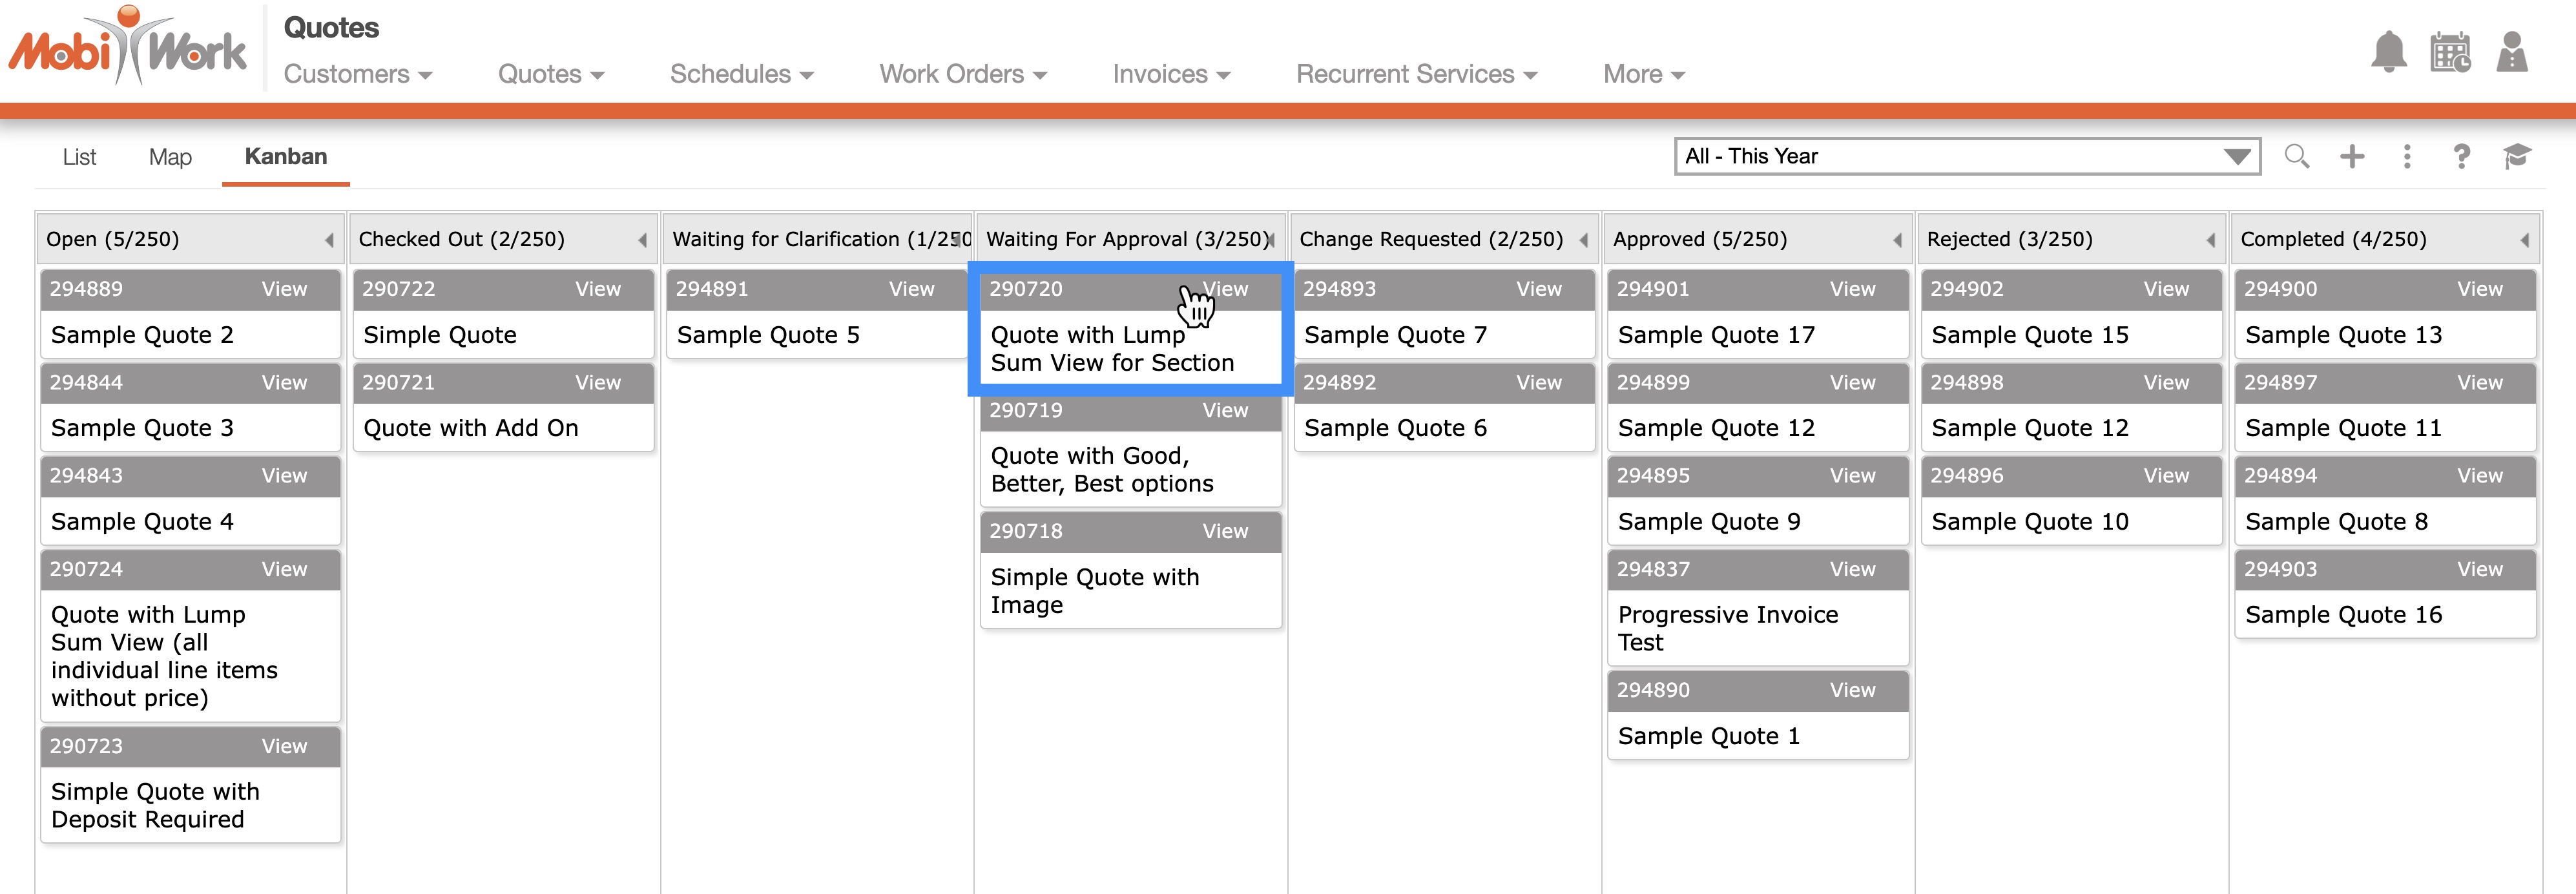Select the Sample Quote 17 card
This screenshot has height=894, width=2576.
tap(1716, 335)
